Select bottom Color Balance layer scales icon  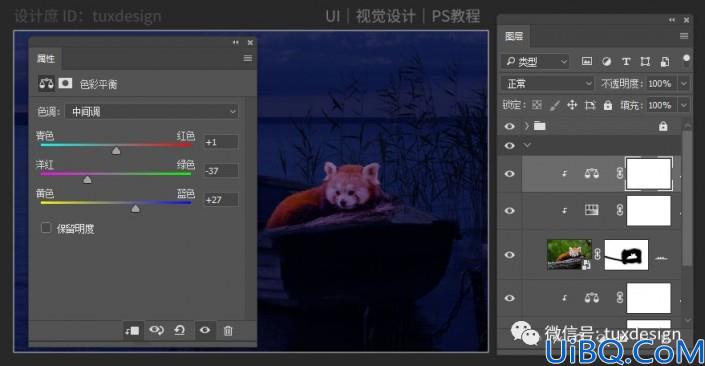point(591,298)
